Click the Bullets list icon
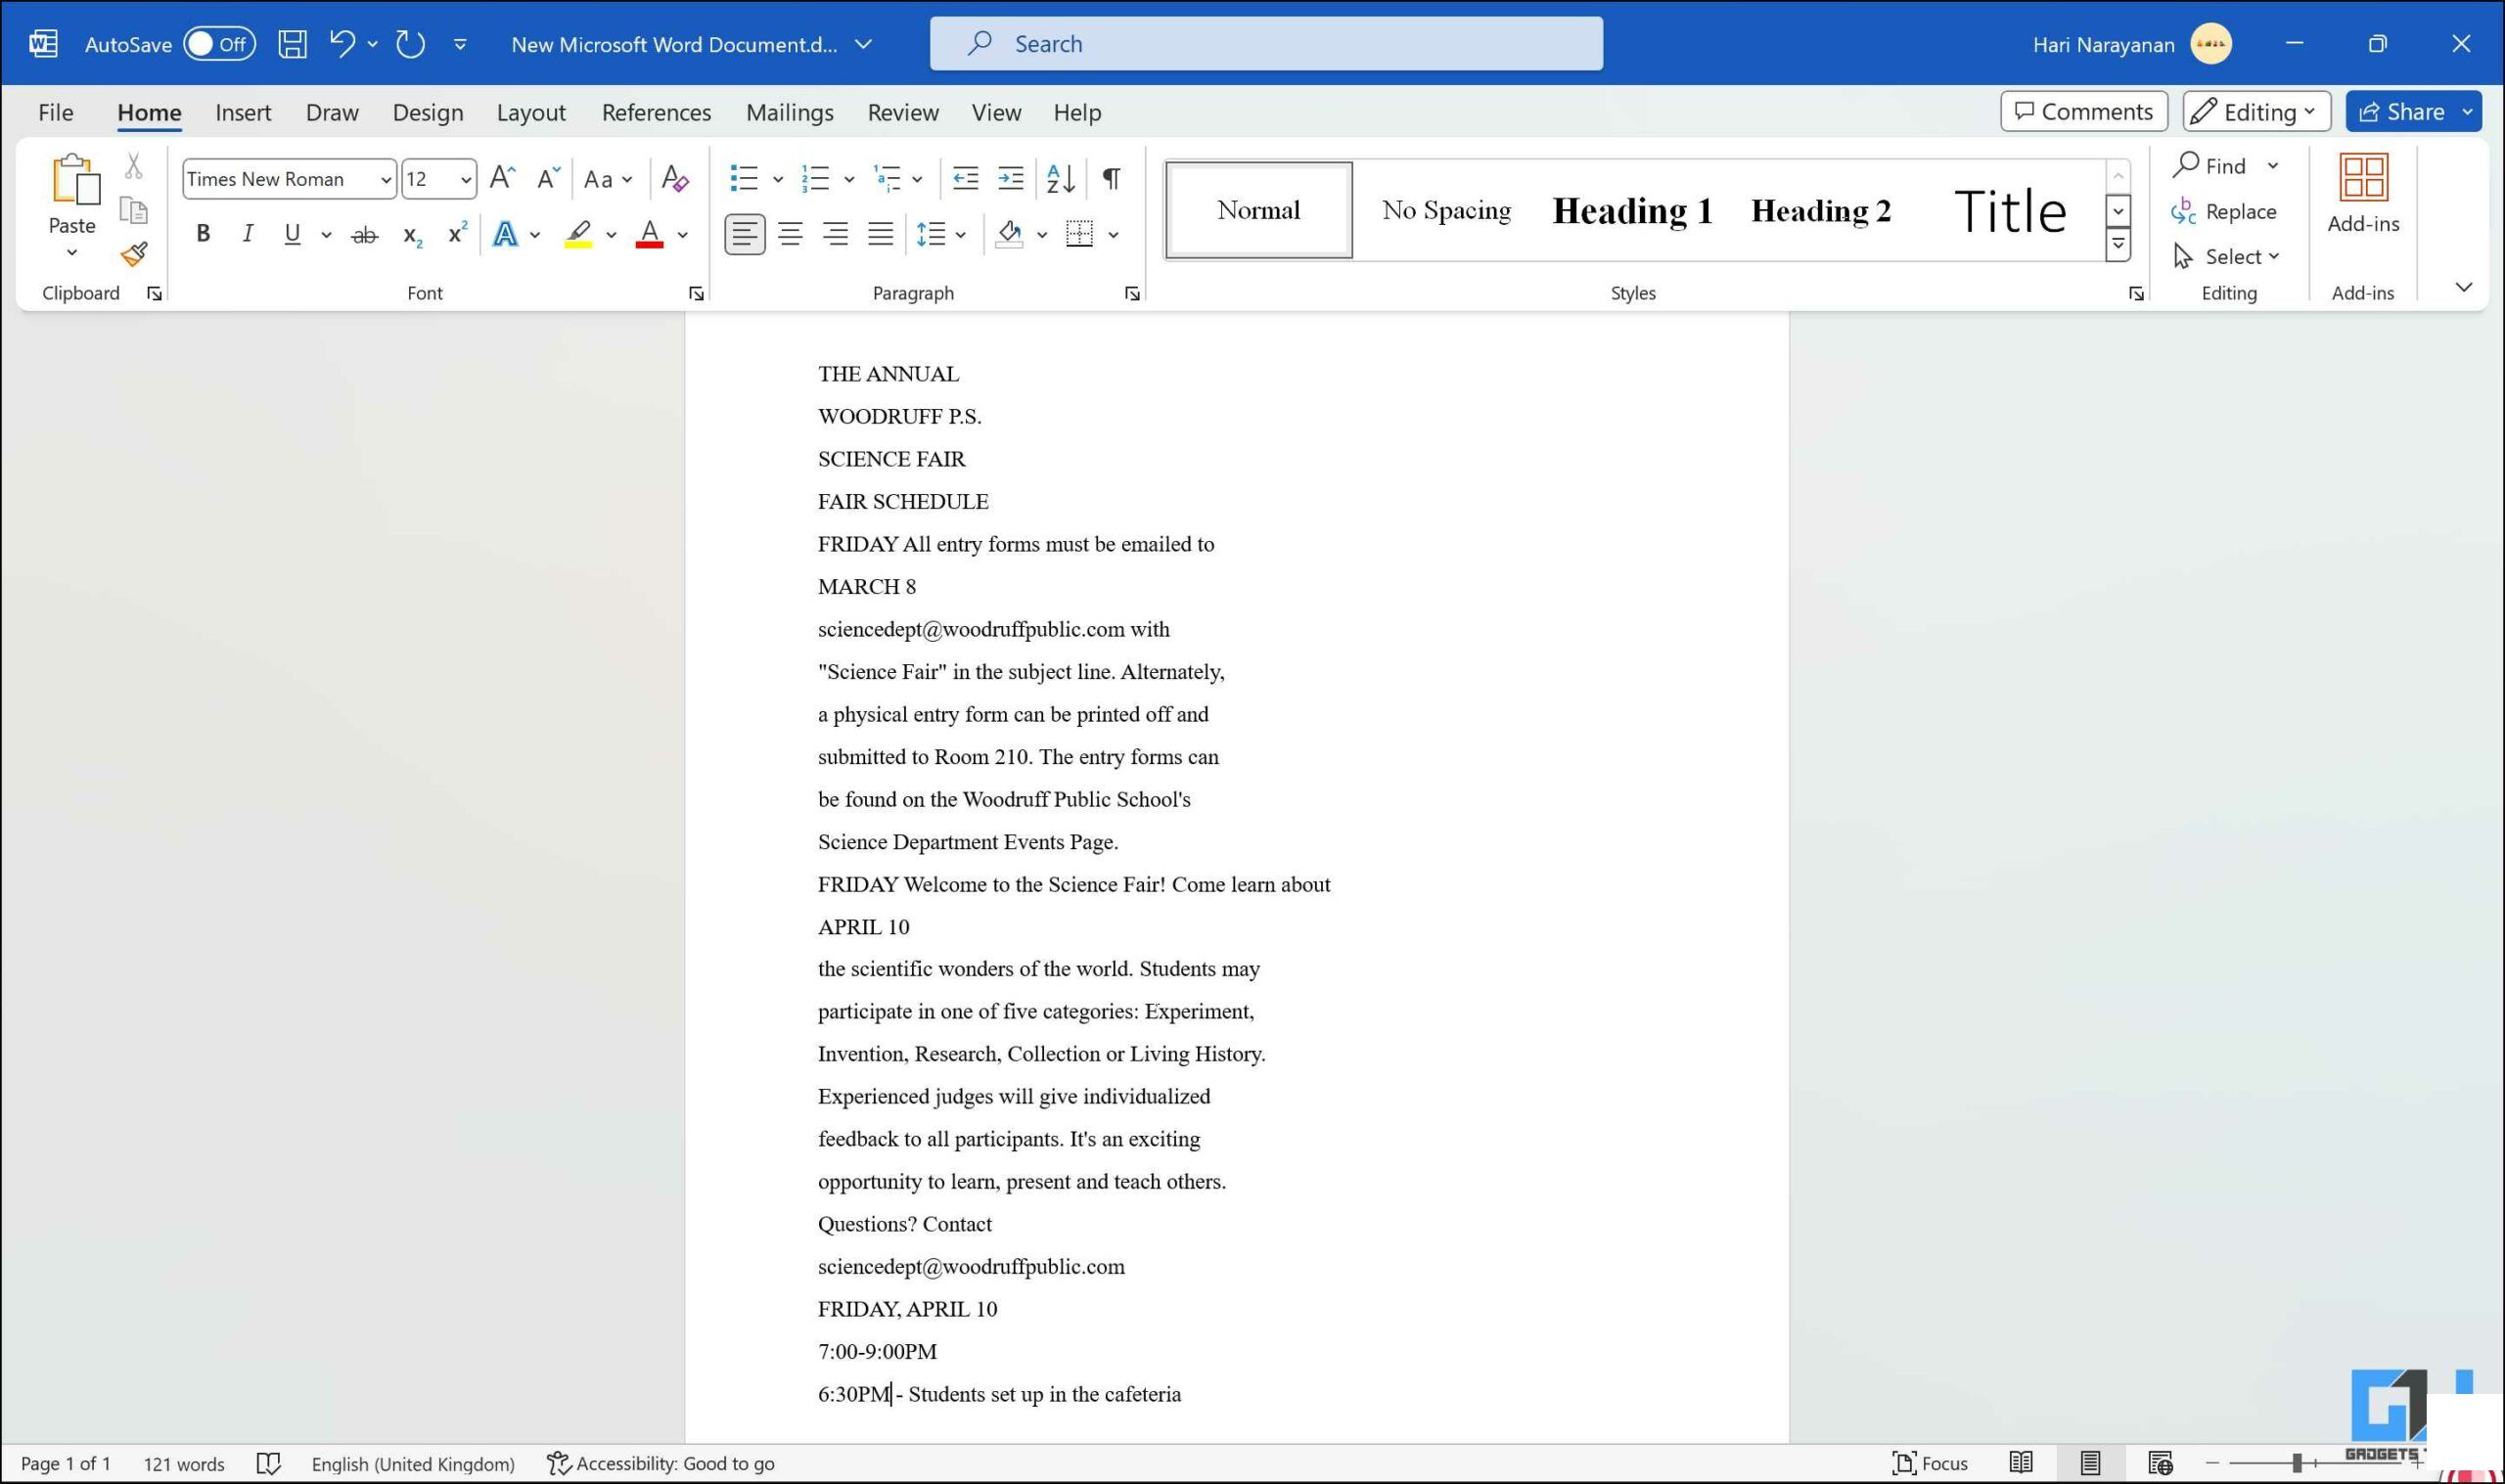 click(x=744, y=177)
